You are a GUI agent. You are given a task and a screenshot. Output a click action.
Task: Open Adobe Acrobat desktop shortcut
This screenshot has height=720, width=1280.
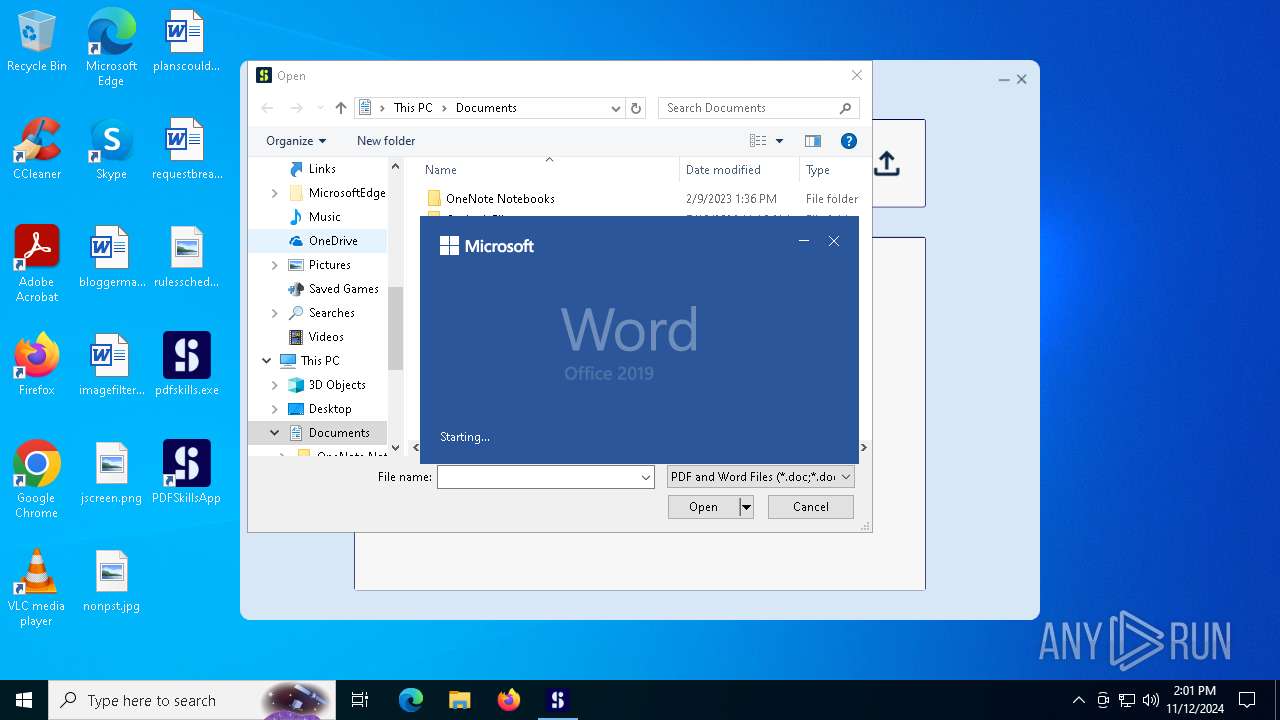pyautogui.click(x=37, y=264)
